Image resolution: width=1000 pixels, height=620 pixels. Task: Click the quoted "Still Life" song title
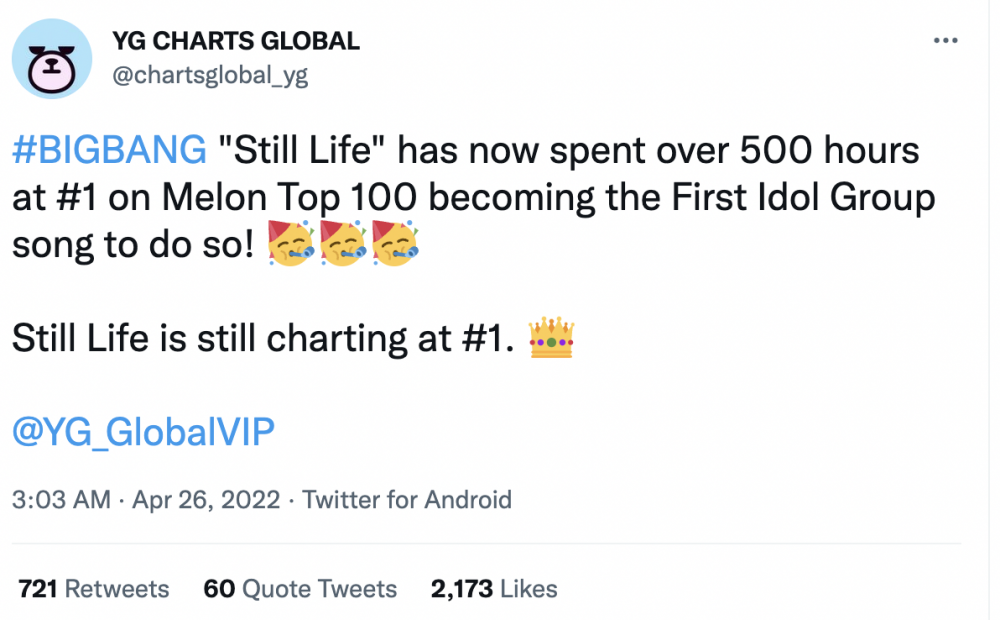click(307, 152)
